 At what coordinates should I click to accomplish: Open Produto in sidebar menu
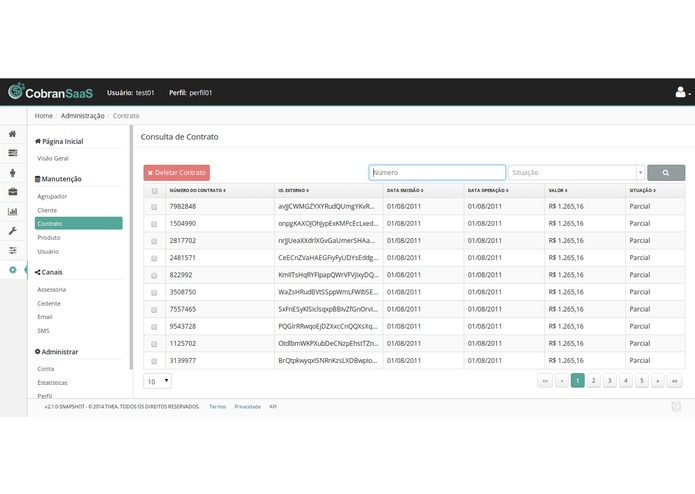[49, 237]
